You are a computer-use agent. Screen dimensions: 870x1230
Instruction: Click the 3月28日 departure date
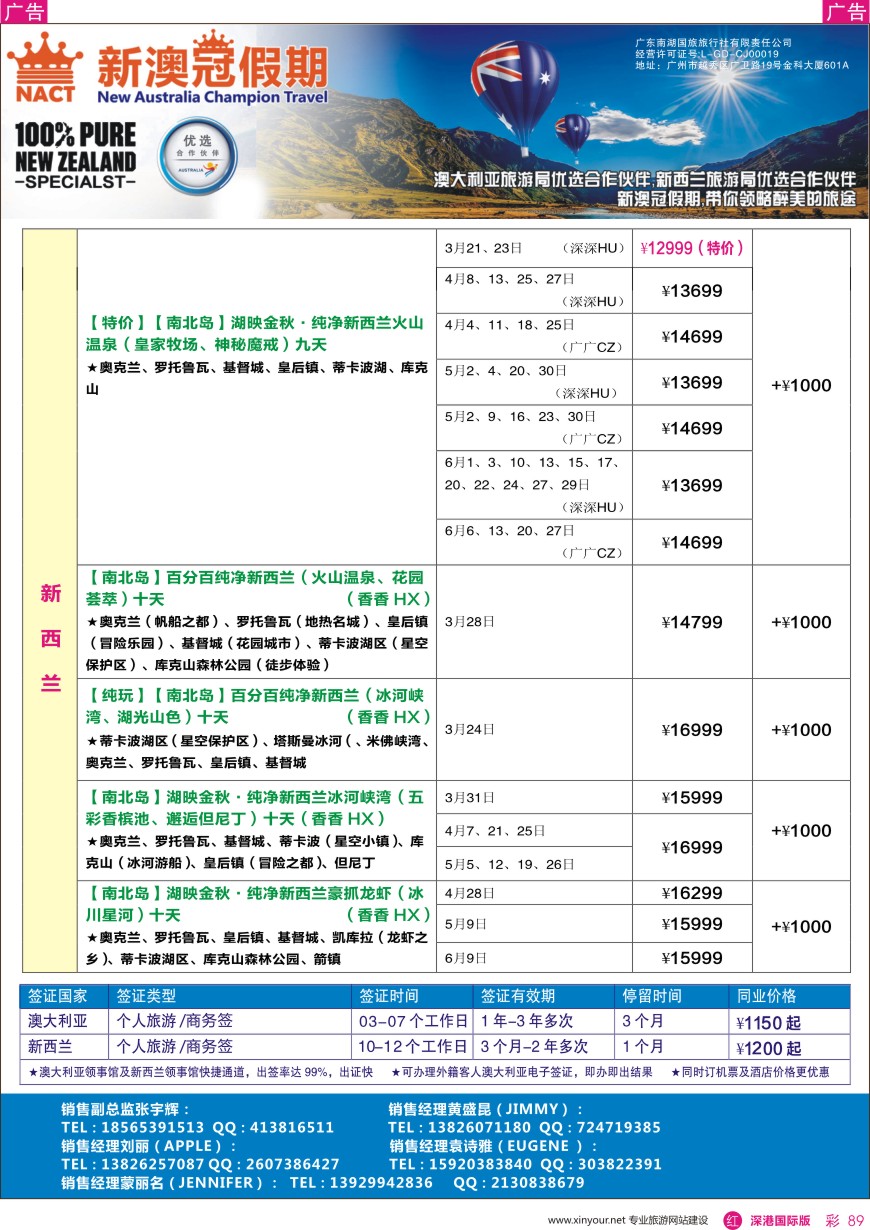point(470,621)
